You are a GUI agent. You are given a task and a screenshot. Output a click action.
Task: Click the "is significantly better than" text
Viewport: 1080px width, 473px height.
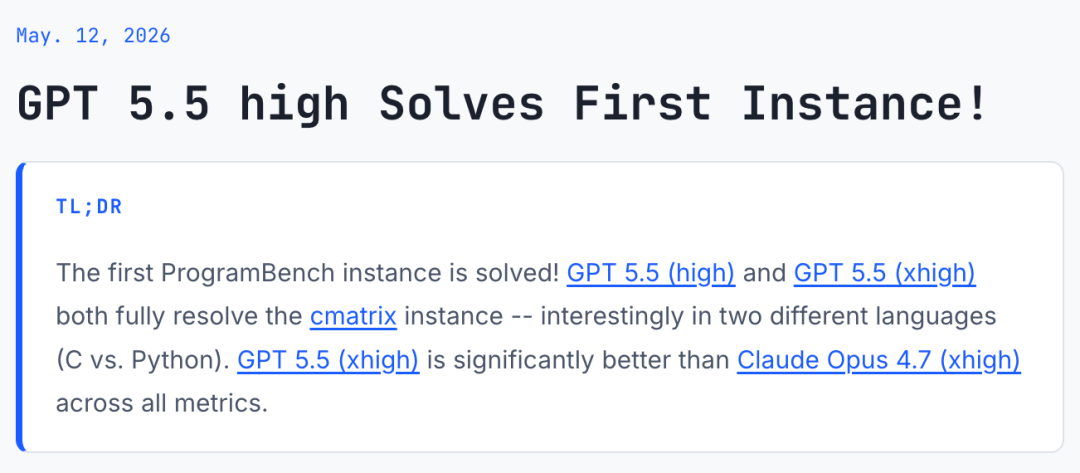click(578, 360)
